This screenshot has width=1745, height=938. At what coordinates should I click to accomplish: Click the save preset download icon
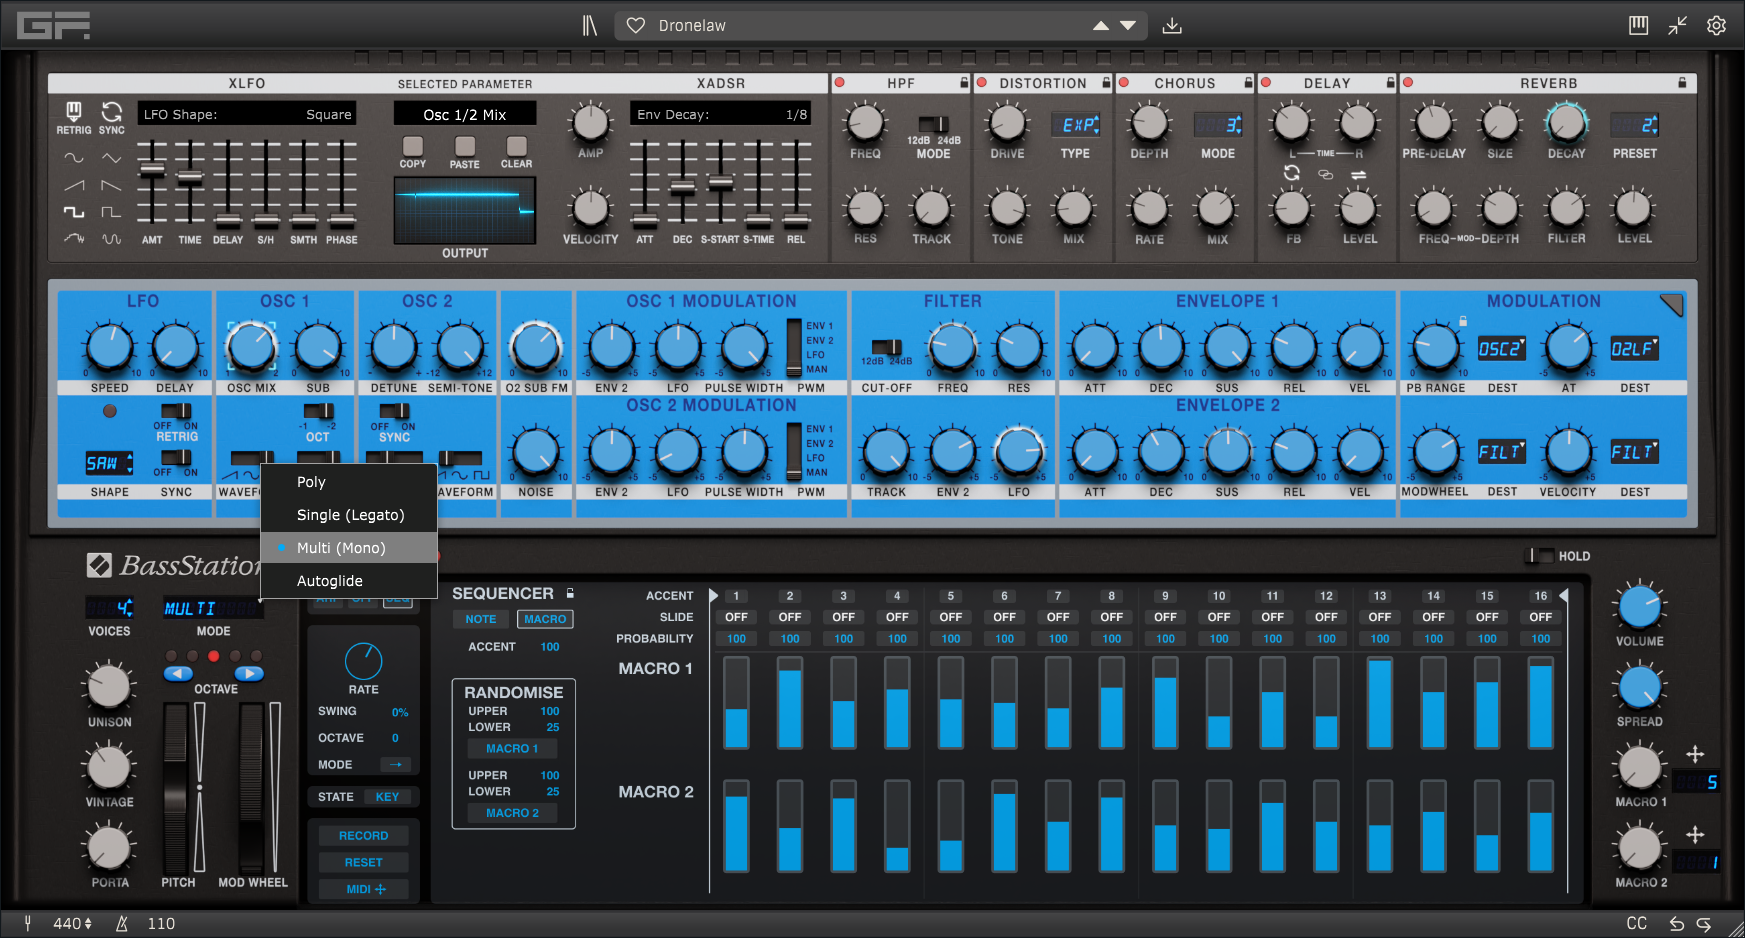[x=1172, y=25]
